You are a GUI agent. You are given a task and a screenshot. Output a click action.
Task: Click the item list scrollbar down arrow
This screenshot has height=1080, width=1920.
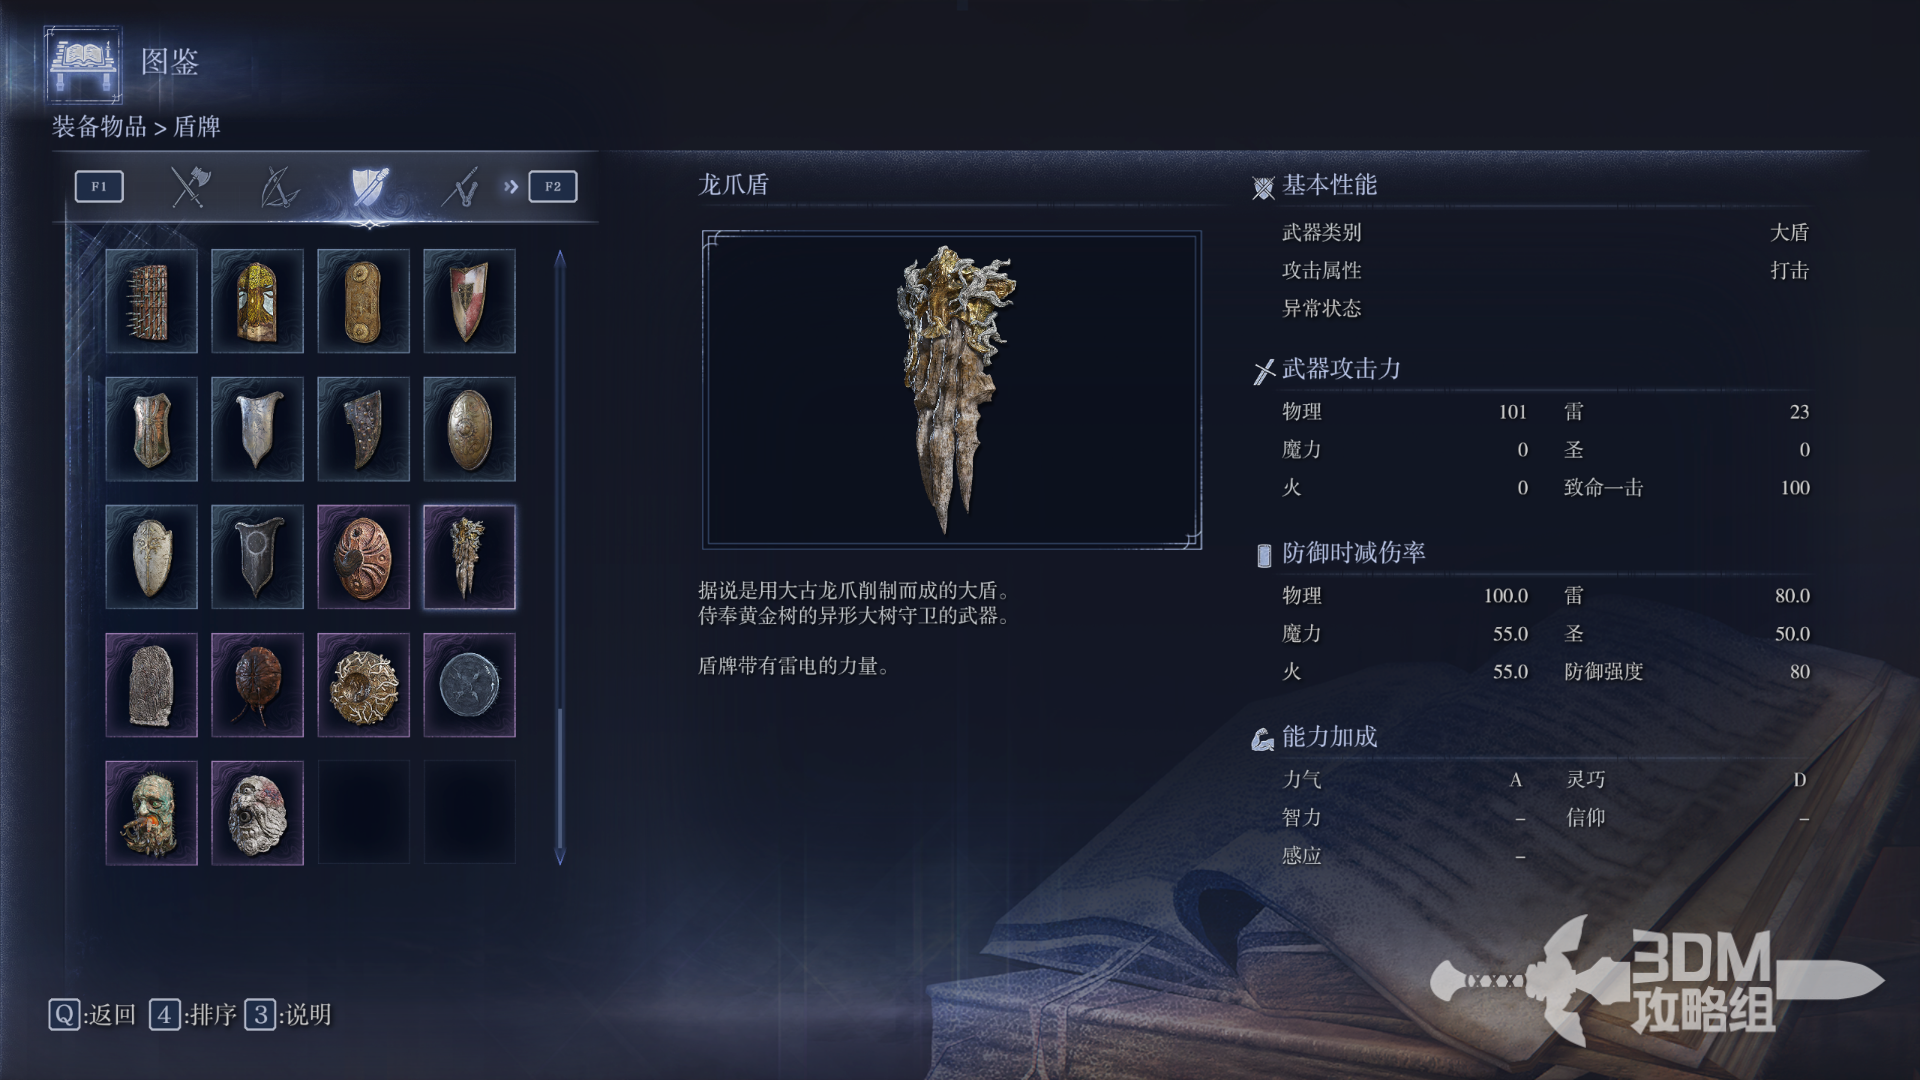560,857
